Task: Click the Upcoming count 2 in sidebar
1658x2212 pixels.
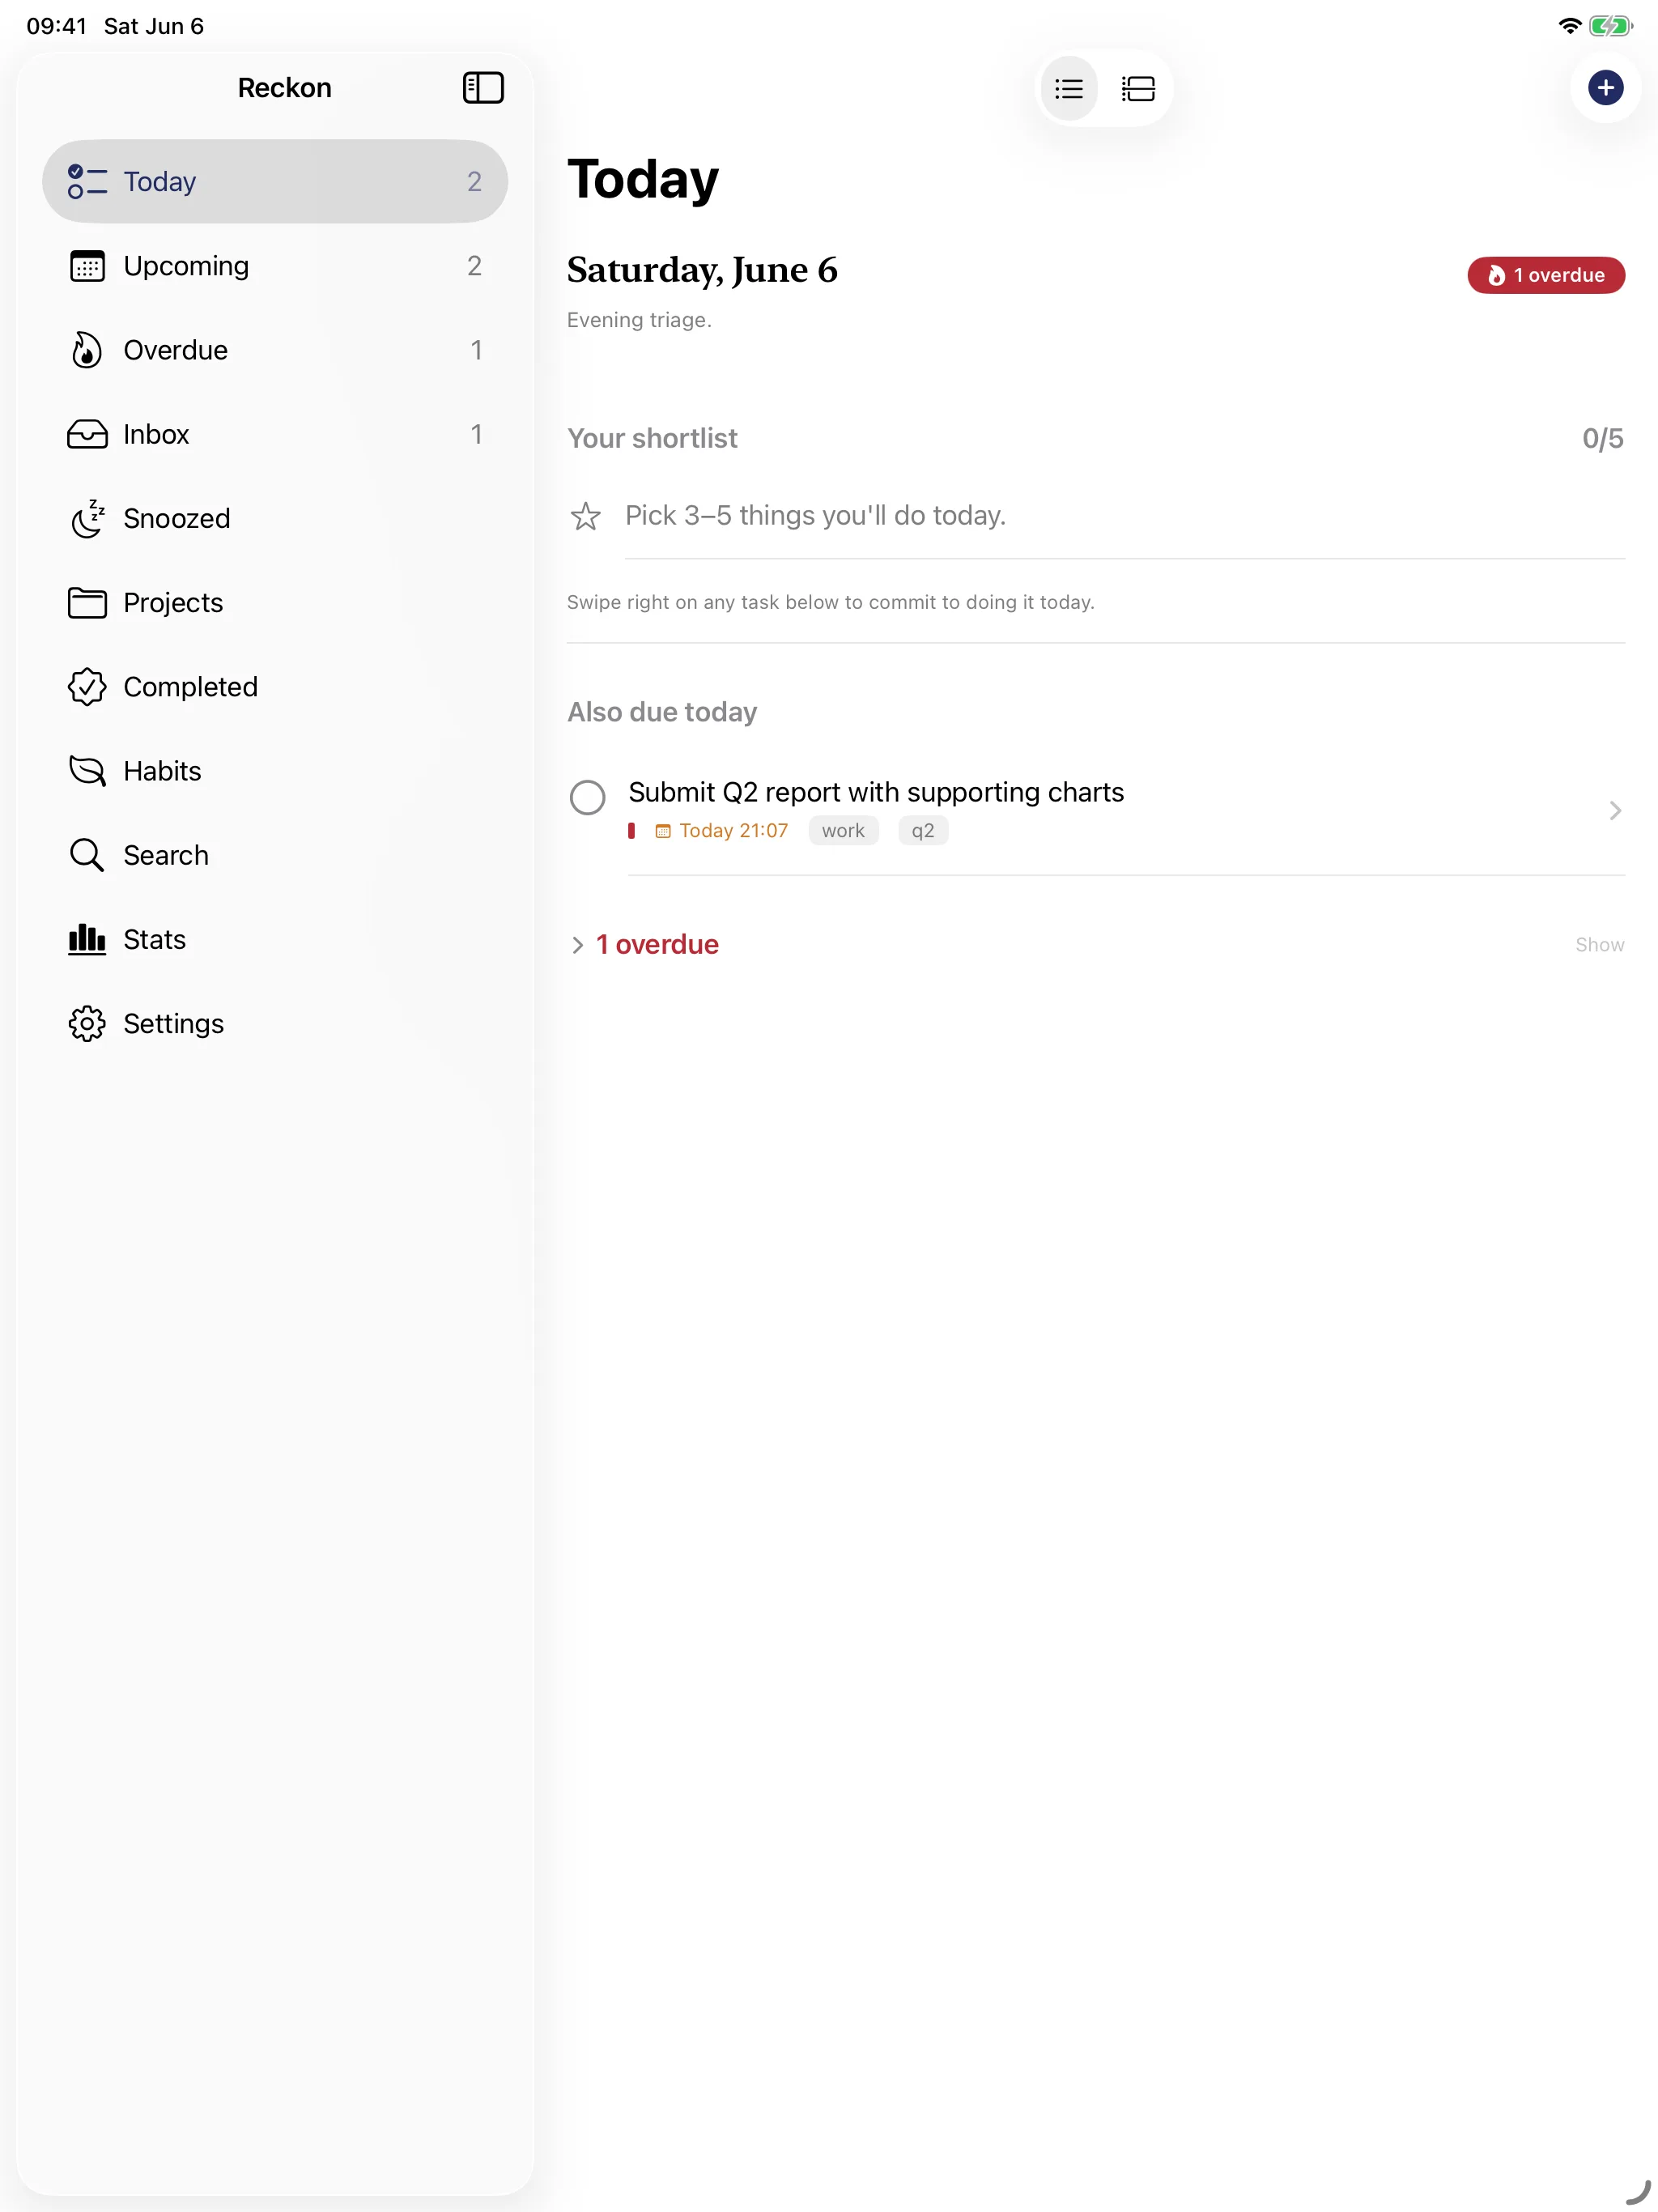Action: point(474,266)
